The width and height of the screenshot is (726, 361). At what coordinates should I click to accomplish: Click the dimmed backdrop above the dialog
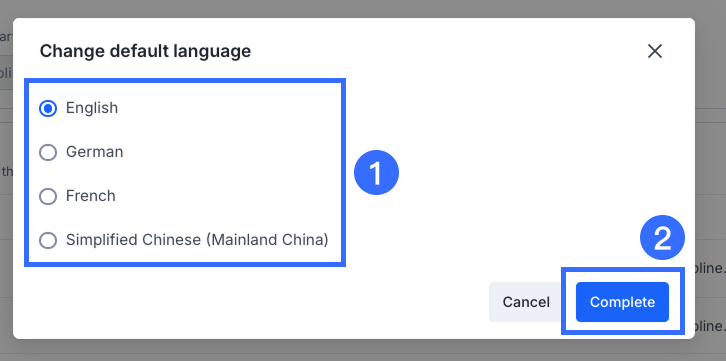(x=363, y=8)
